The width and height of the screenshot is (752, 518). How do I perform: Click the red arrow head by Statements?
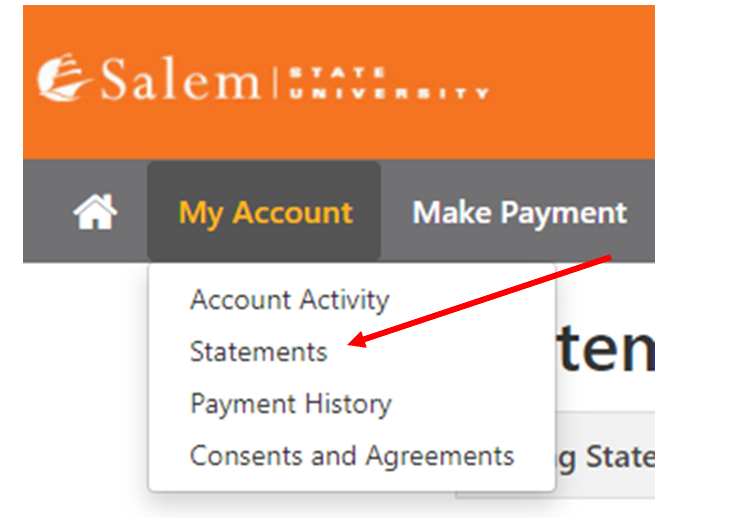[357, 340]
